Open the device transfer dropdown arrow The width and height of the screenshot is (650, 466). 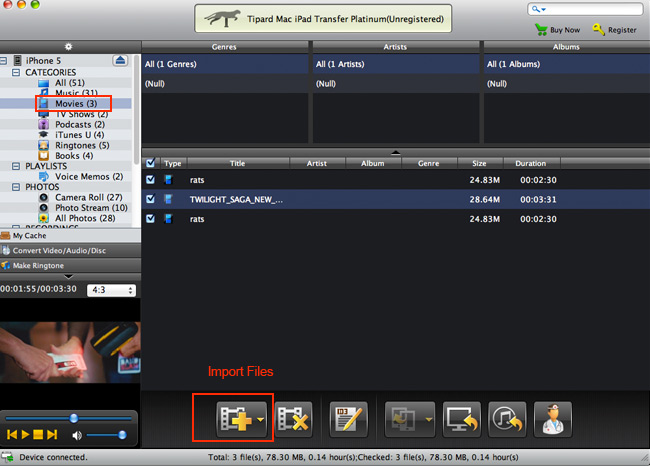(429, 420)
